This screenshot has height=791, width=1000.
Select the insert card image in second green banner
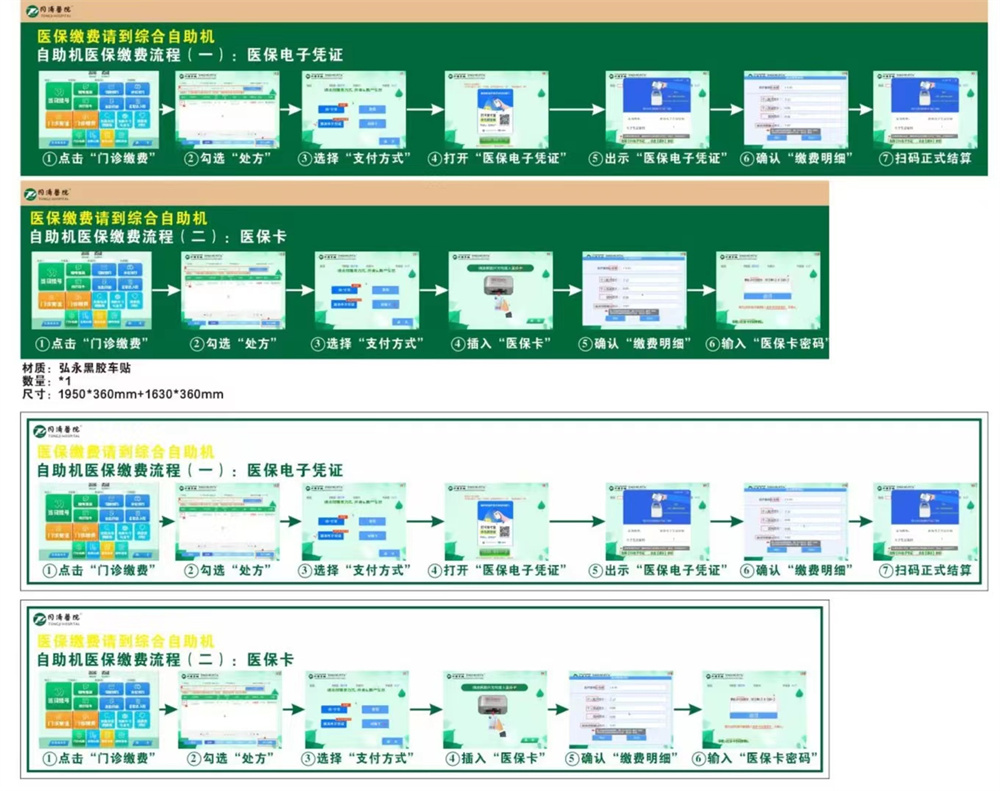[499, 288]
